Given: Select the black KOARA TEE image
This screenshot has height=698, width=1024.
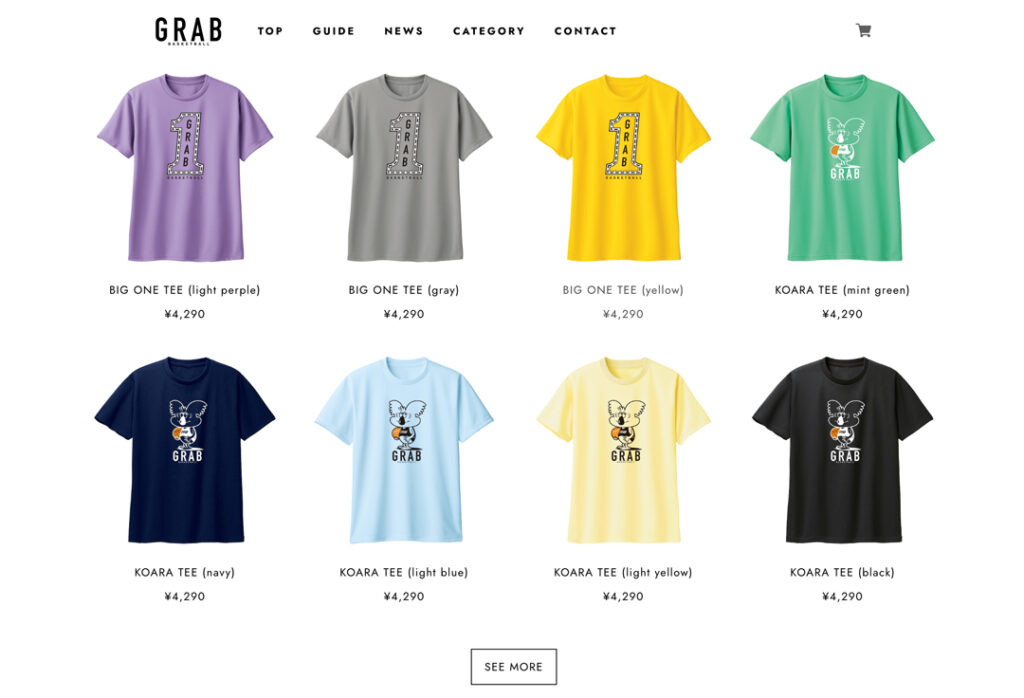Looking at the screenshot, I should click(x=842, y=450).
